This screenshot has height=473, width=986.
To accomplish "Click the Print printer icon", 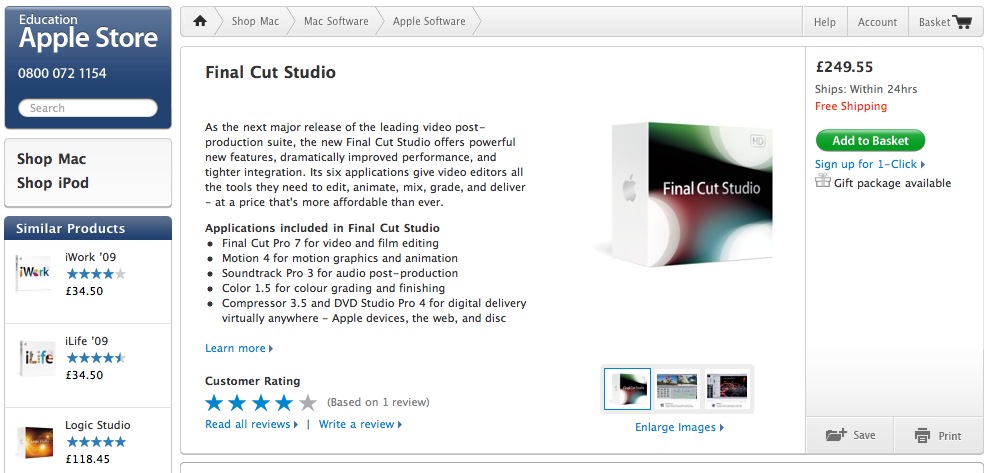I will point(922,435).
